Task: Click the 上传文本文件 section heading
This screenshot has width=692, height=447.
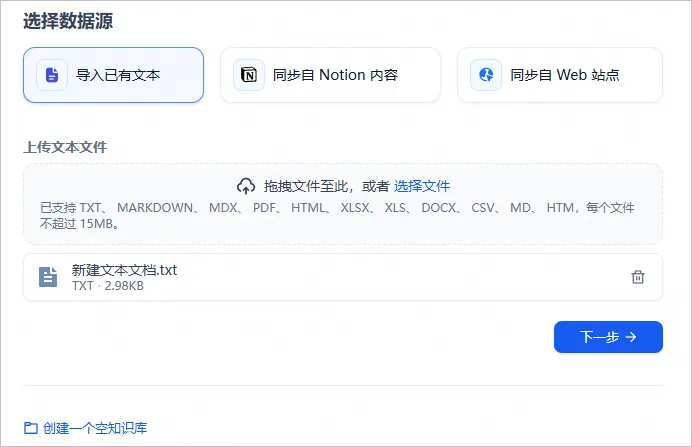Action: (65, 147)
